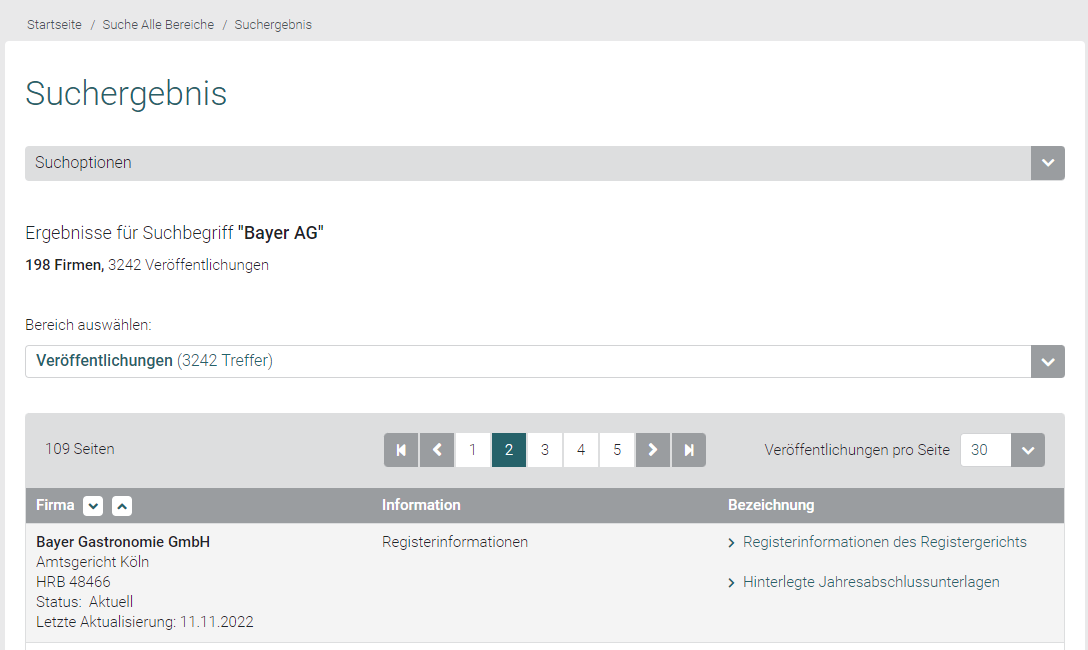Go to the first results page
This screenshot has width=1088, height=650.
click(401, 450)
